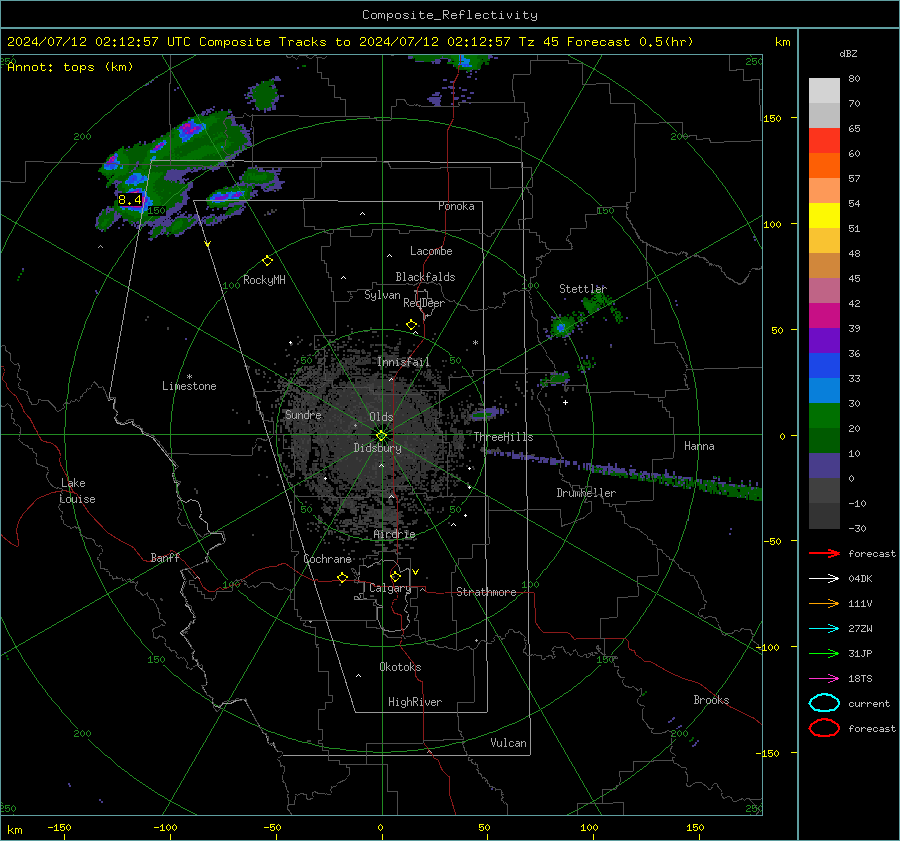The image size is (900, 841).
Task: Click the white 04DK arrow legend icon
Action: point(824,579)
